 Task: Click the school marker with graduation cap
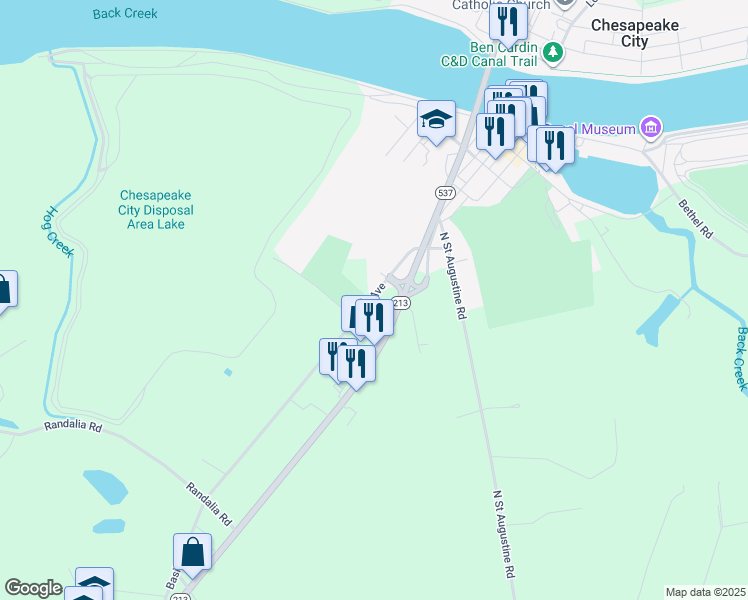[436, 120]
